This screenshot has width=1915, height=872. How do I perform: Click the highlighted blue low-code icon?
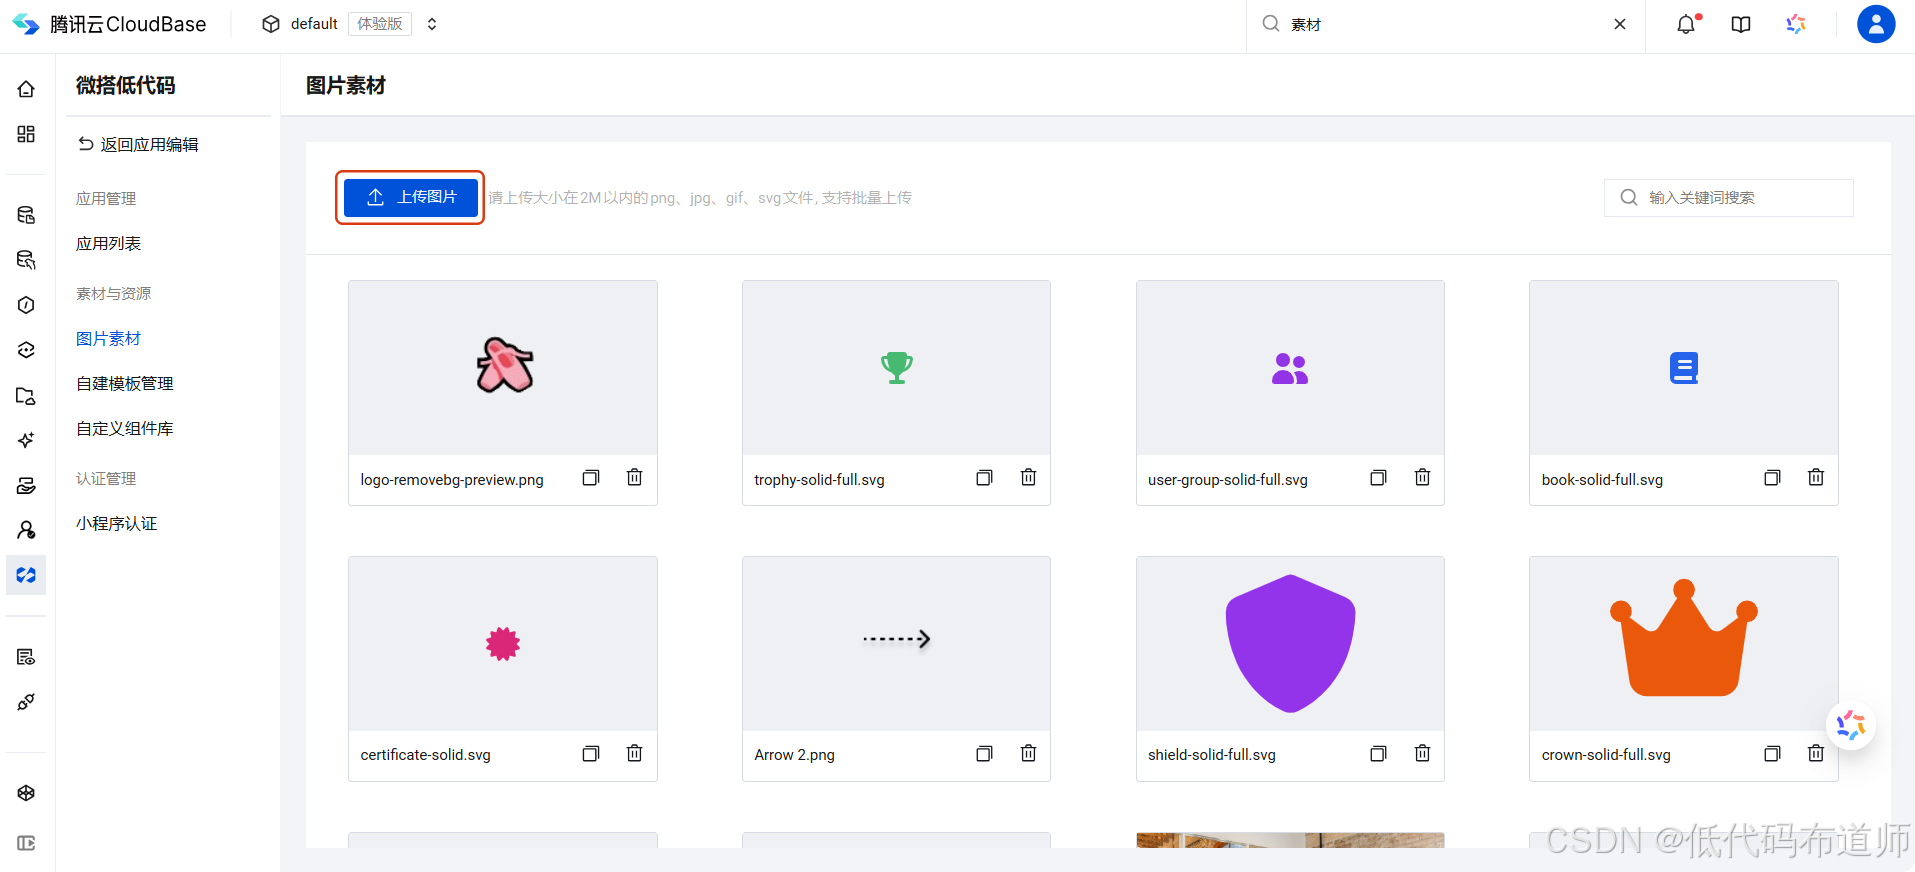(x=26, y=575)
